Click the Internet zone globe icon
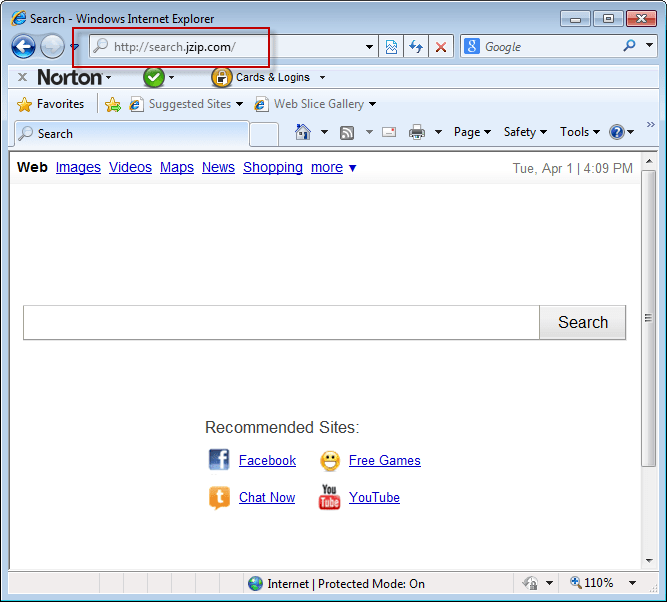Screen dimensions: 667x602 [255, 584]
